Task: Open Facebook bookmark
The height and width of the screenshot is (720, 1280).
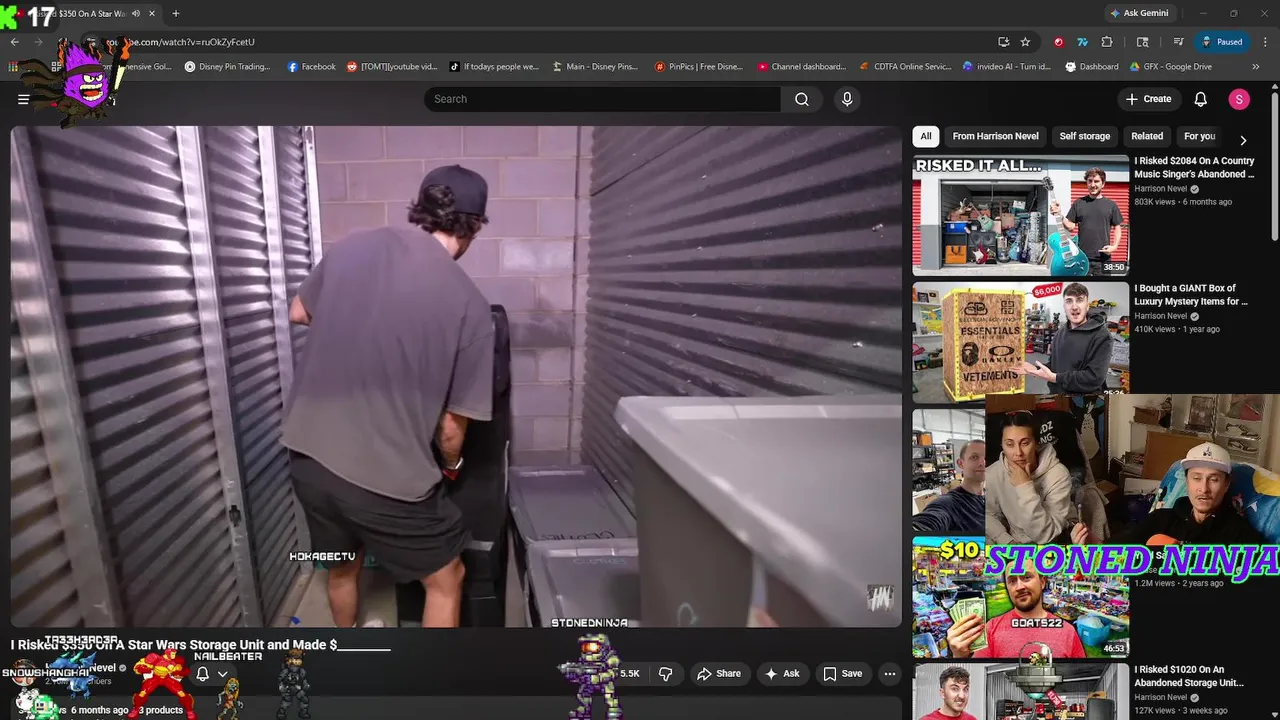Action: point(311,67)
